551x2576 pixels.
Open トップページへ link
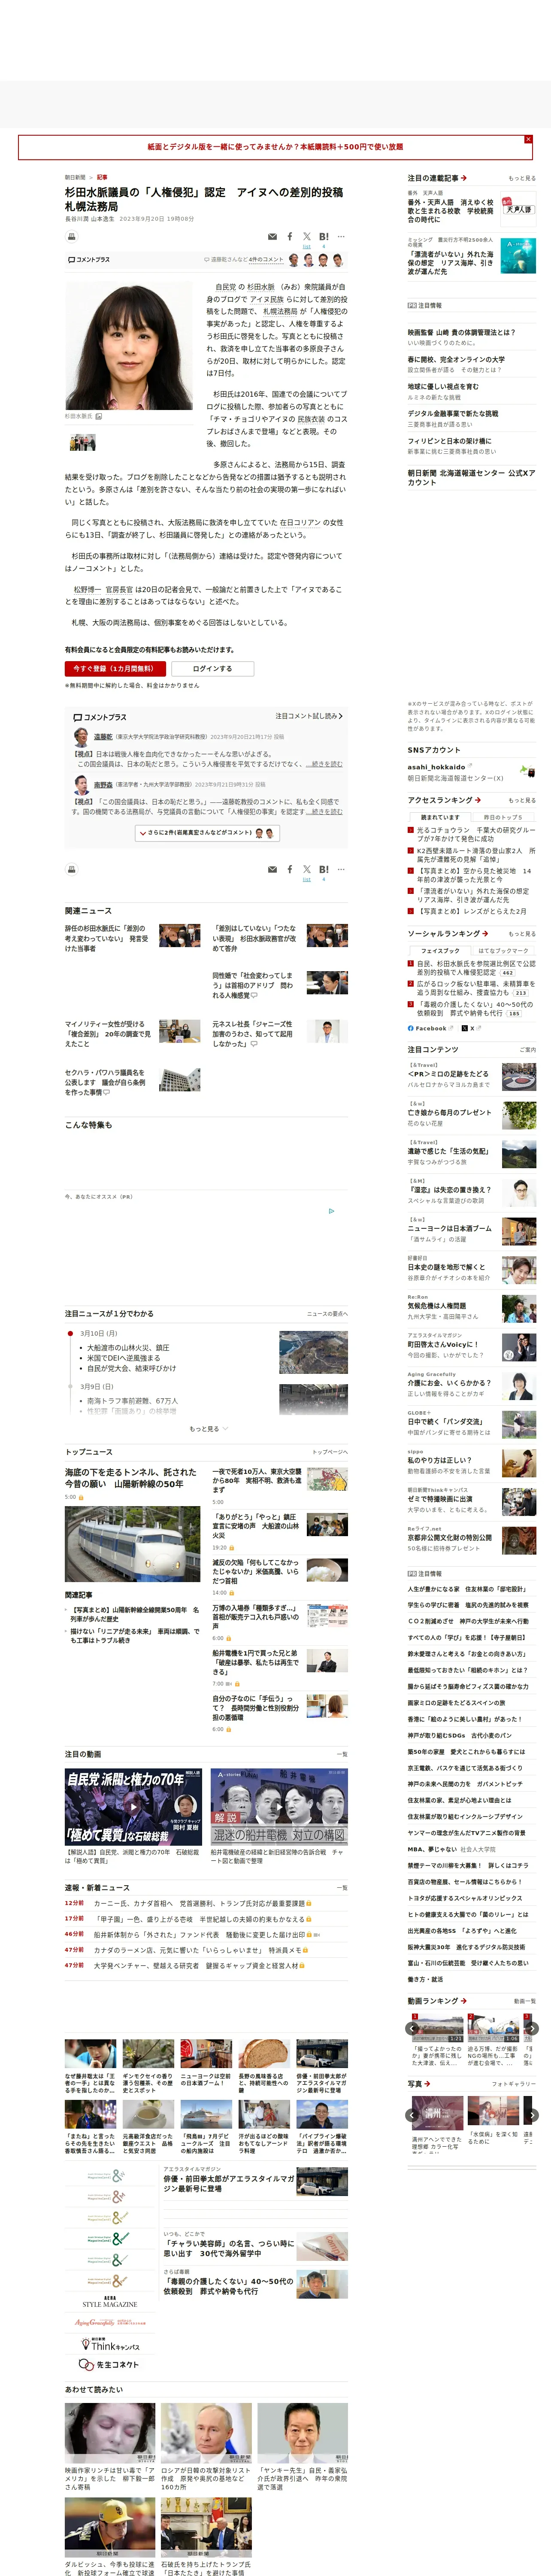click(x=329, y=1452)
